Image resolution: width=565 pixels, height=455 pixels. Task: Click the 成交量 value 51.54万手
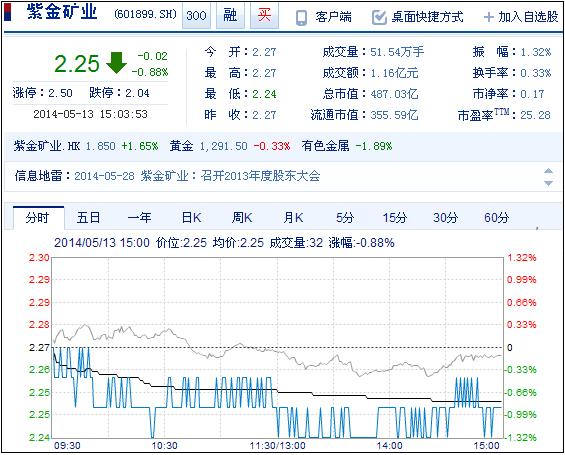(x=397, y=52)
